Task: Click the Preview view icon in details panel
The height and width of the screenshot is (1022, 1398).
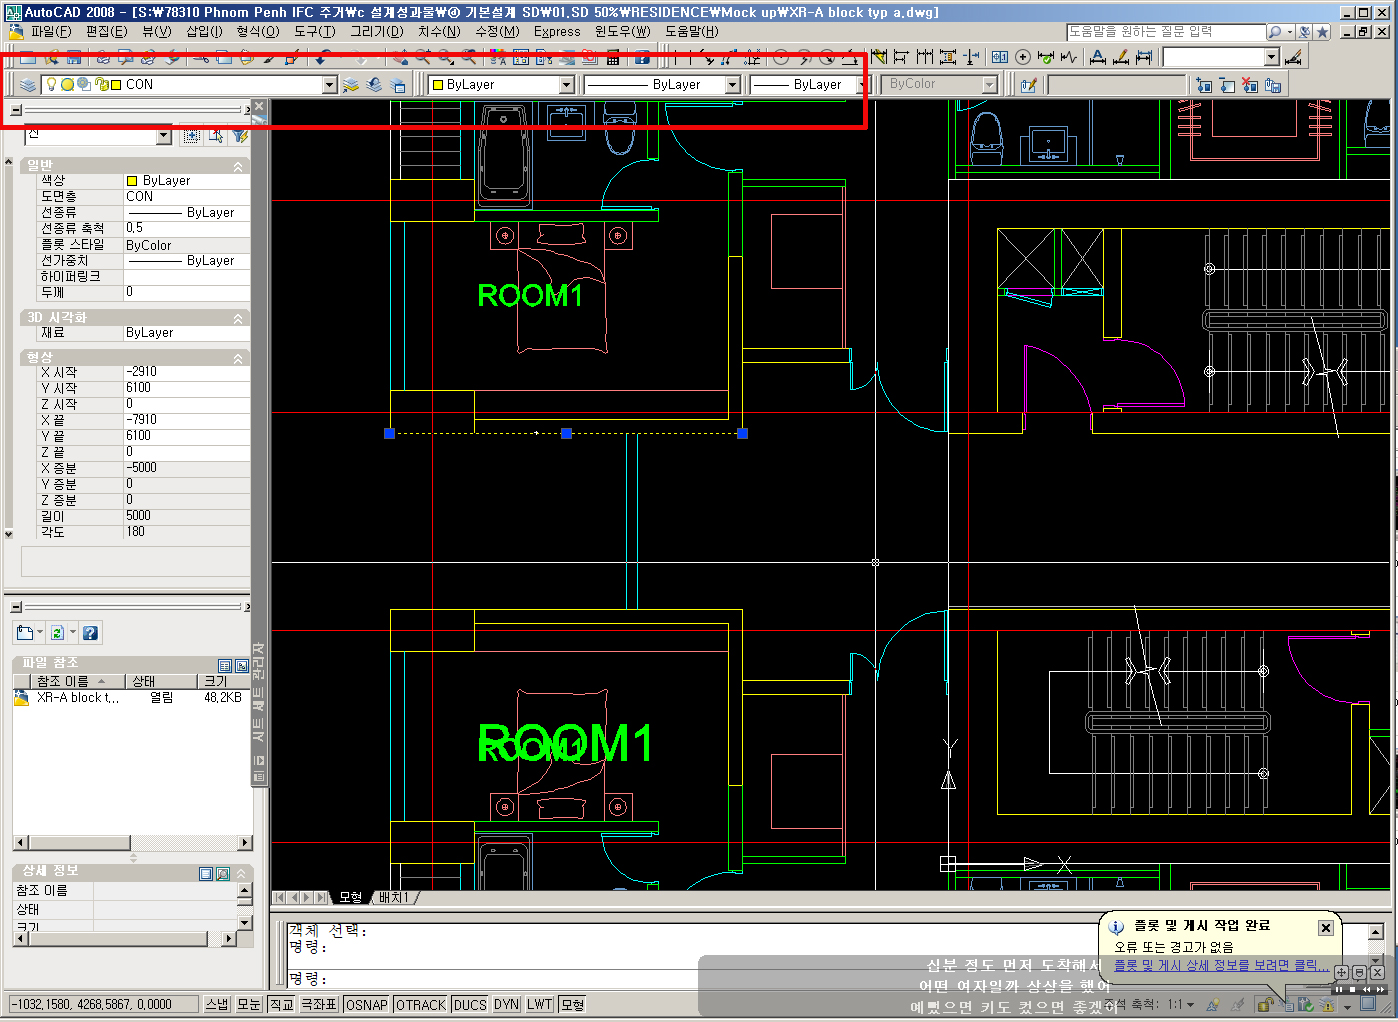Action: point(223,874)
